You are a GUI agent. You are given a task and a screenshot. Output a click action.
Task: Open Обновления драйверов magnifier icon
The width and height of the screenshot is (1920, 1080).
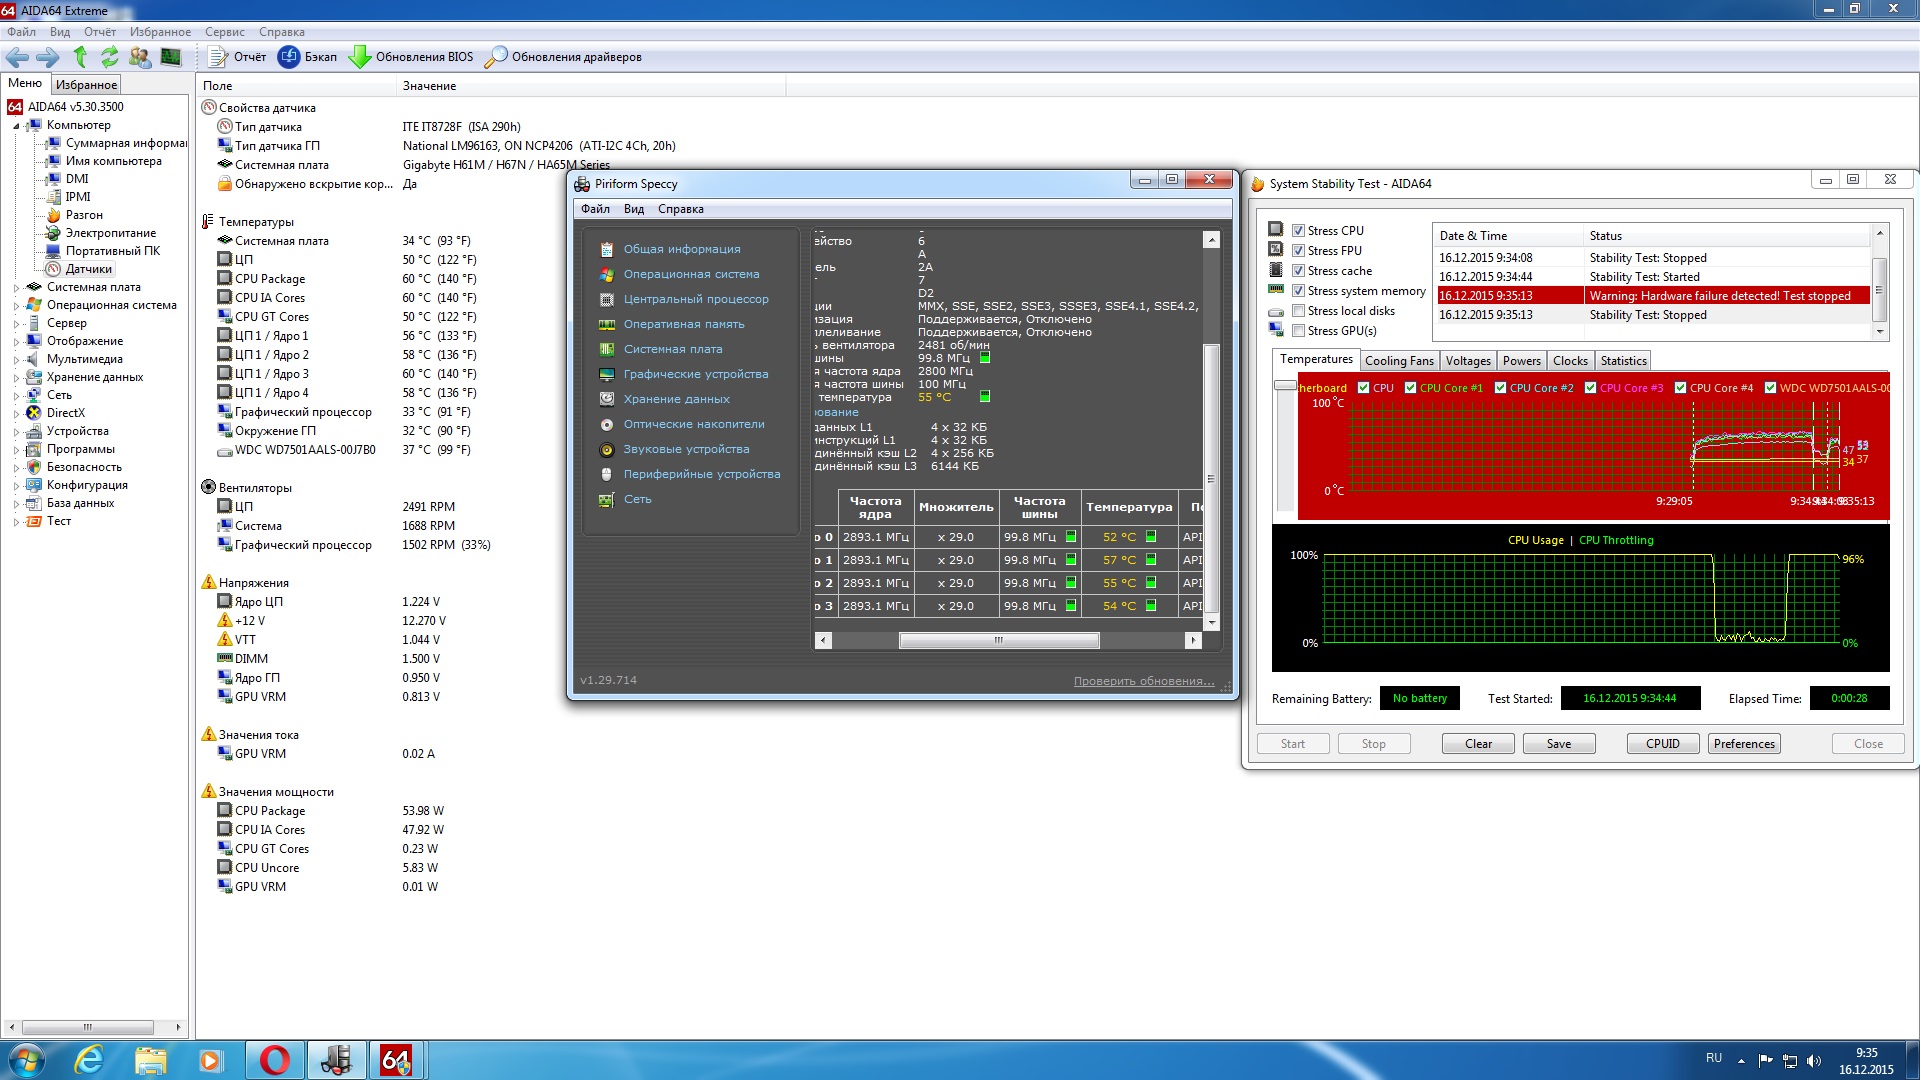(495, 57)
